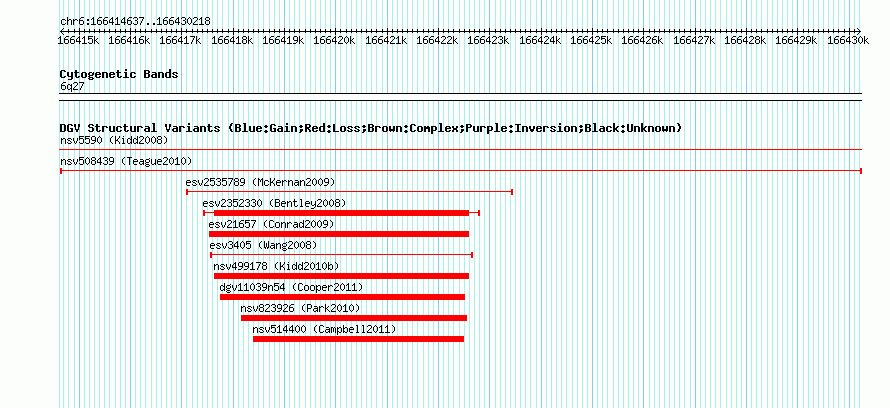
Task: Click the 6q27 cytogenetic band line
Action: tap(461, 96)
